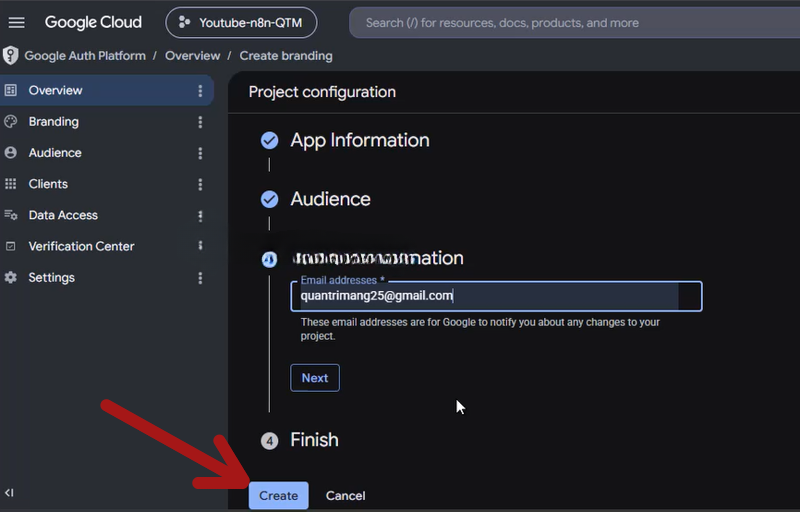The height and width of the screenshot is (512, 800).
Task: Expand the App Information step
Action: pos(360,140)
